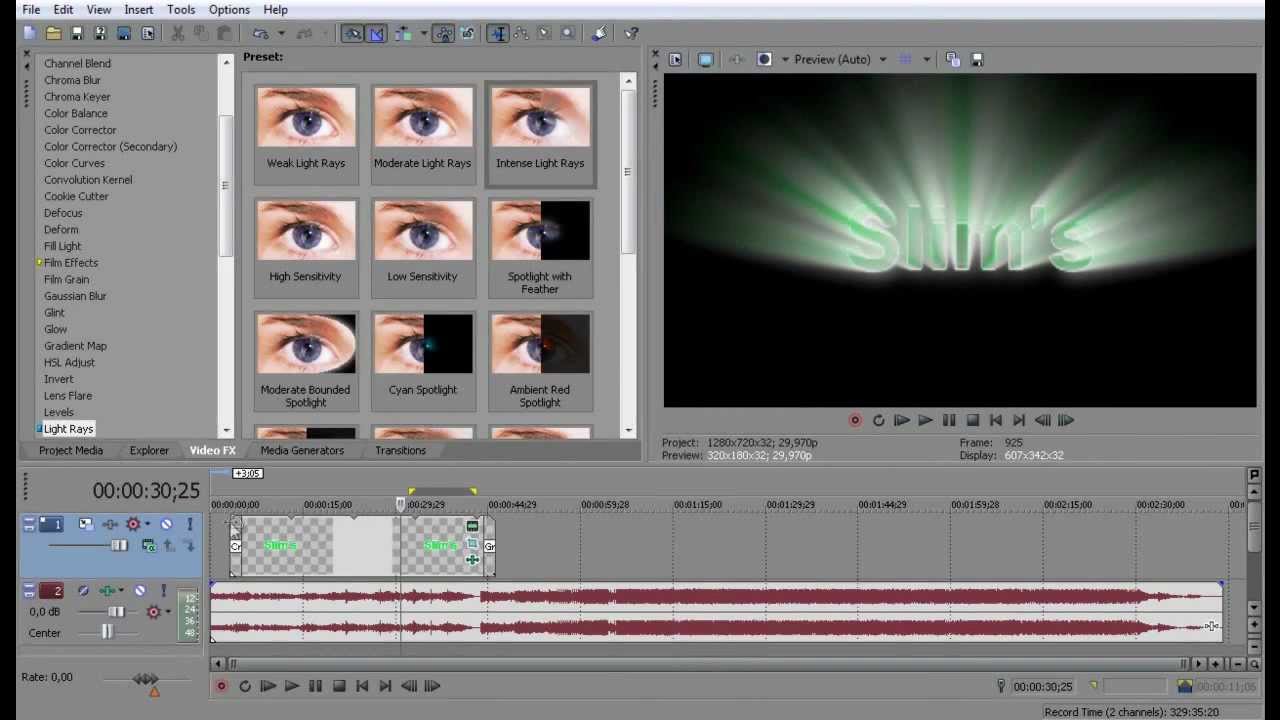Open the File menu

click(31, 10)
